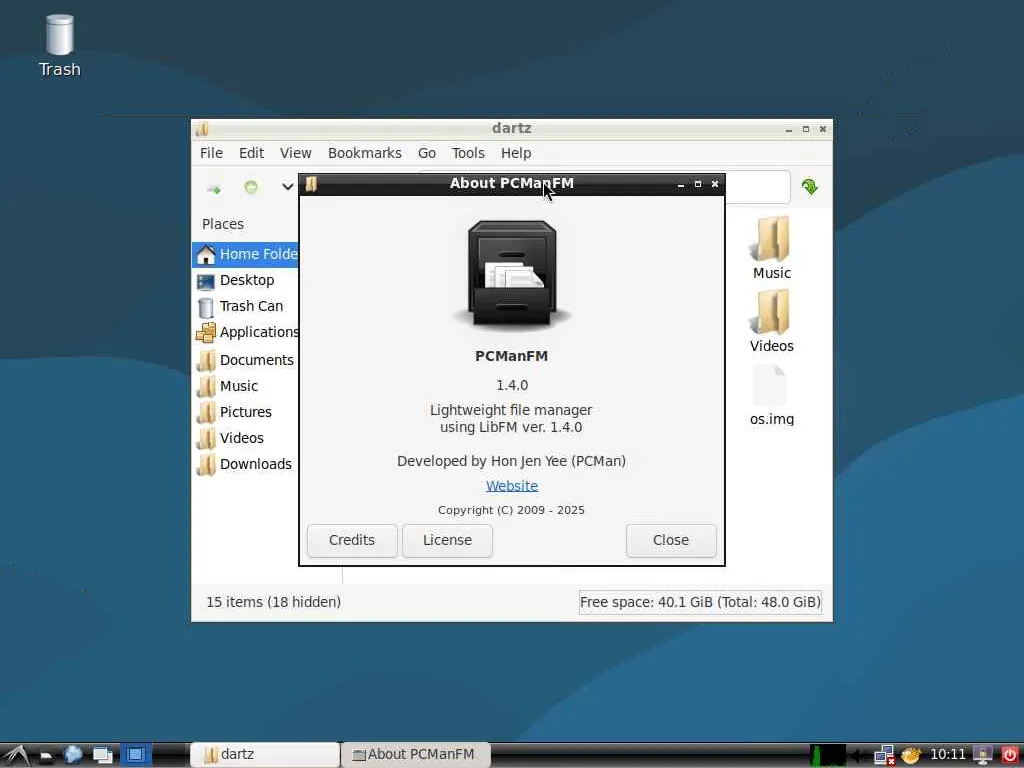The image size is (1024, 768).
Task: Click the 10:11 clock
Action: click(948, 755)
